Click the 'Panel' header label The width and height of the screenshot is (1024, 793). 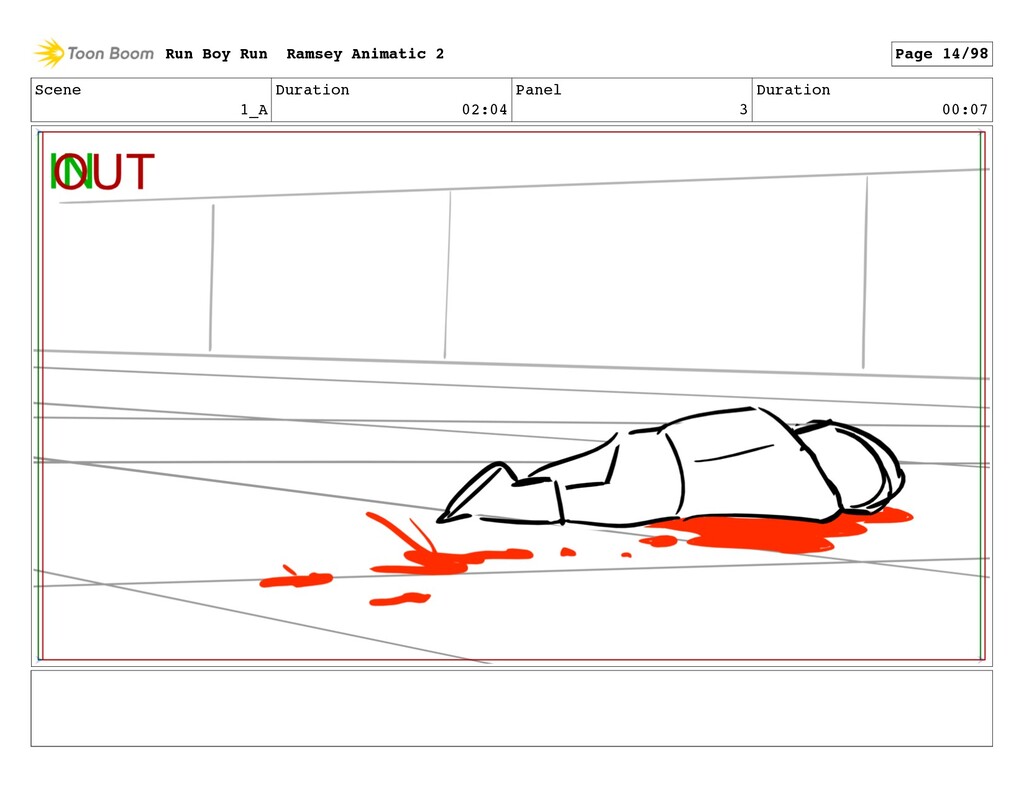point(538,89)
